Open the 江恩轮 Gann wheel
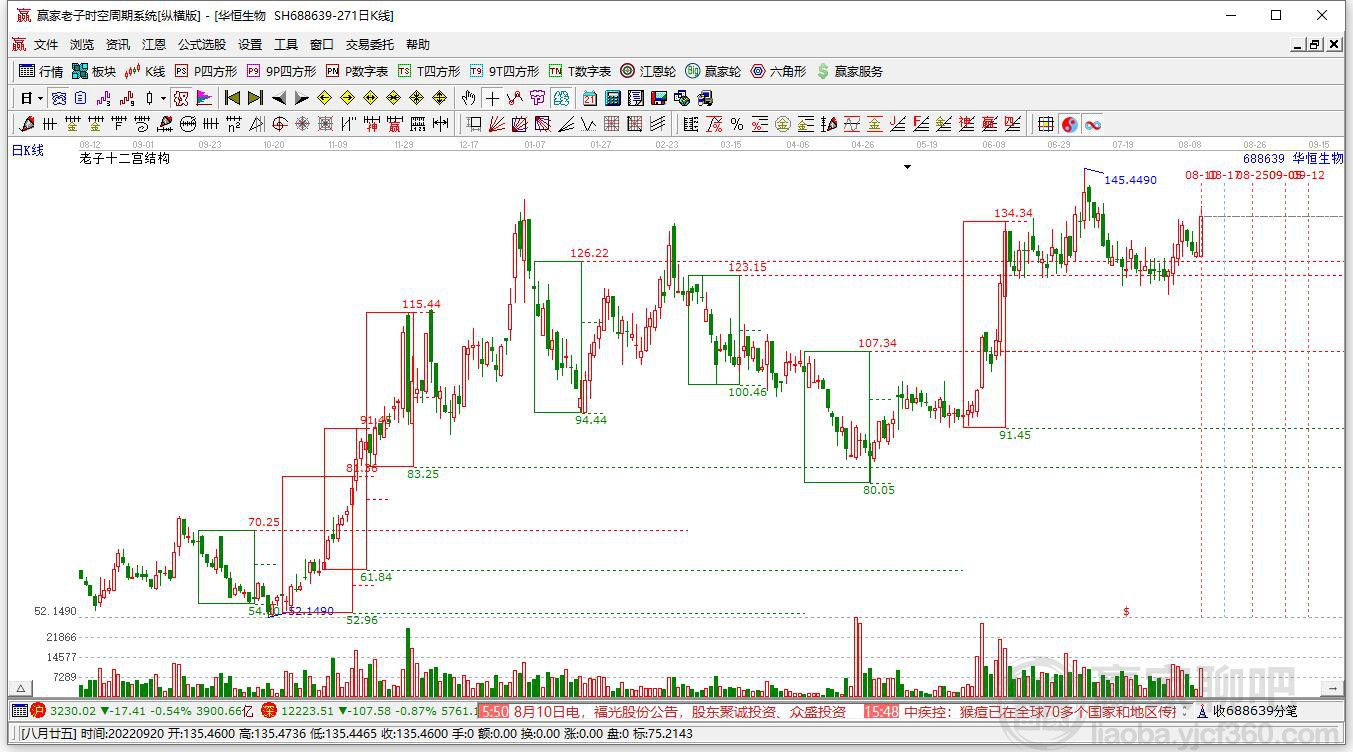 [x=648, y=71]
